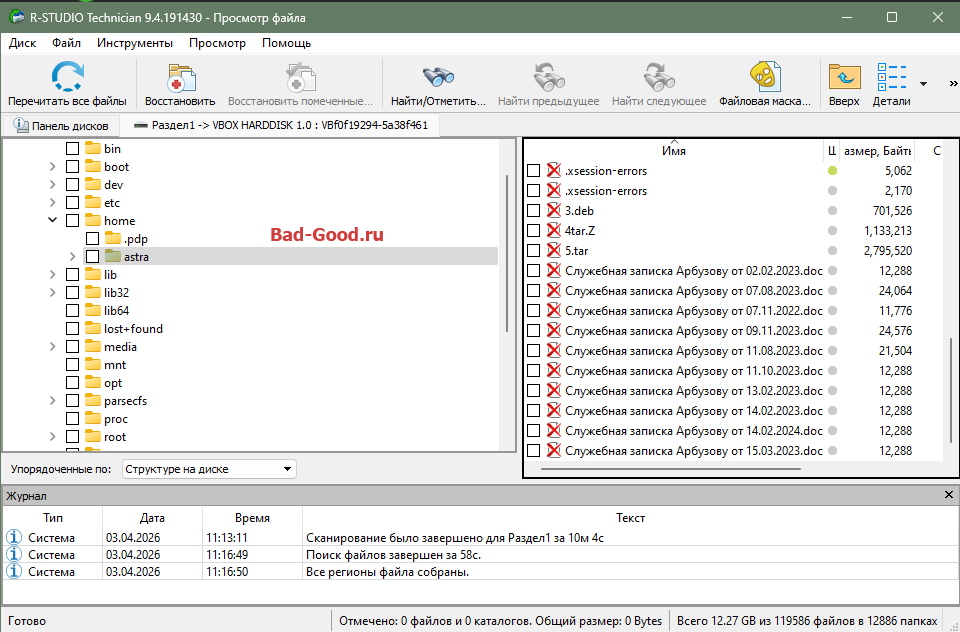Open Найти/Отметить binoculars search tool

coord(438,78)
